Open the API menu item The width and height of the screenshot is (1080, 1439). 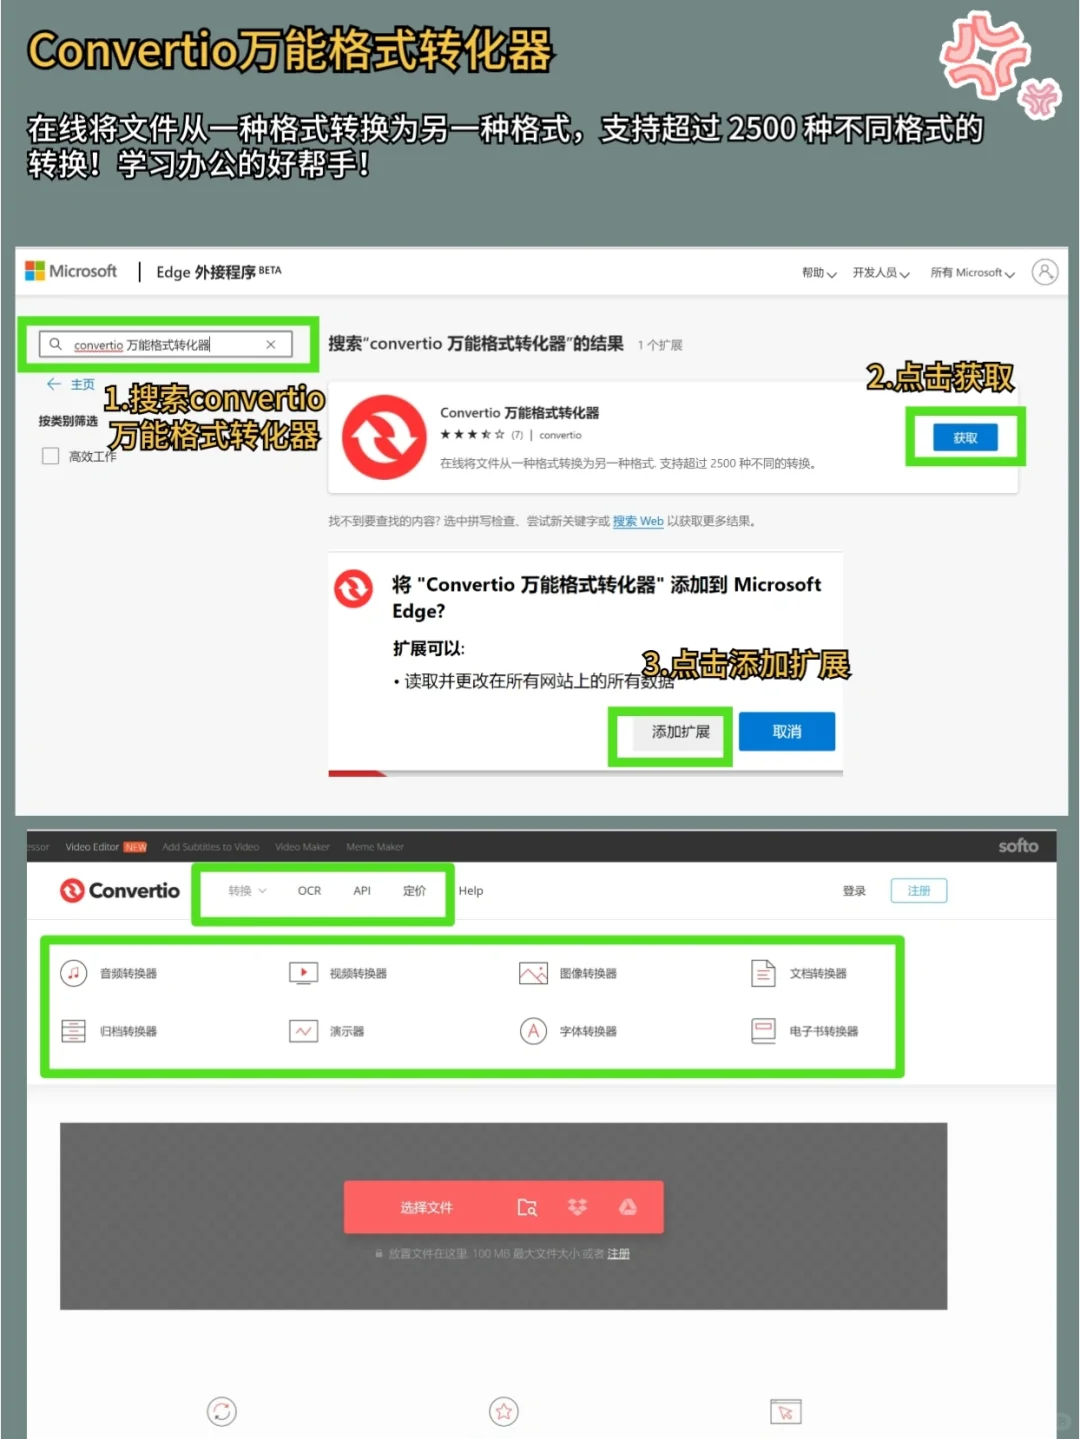coord(361,890)
